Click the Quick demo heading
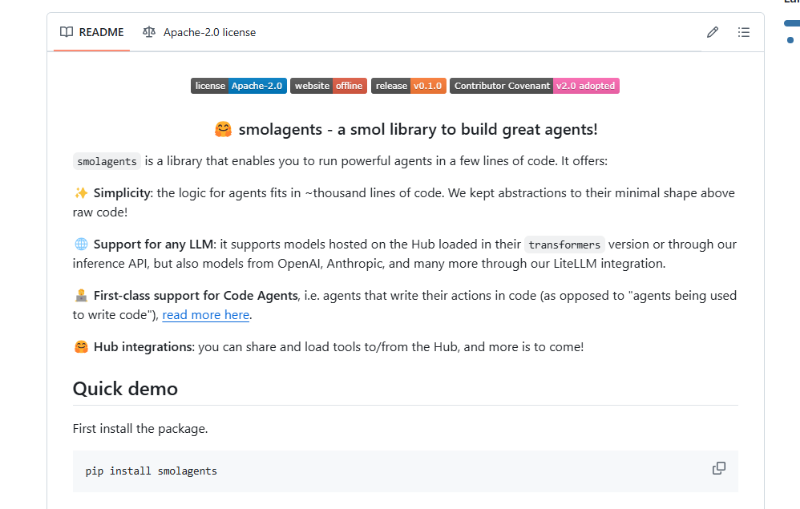Viewport: 800px width, 509px height. point(125,389)
